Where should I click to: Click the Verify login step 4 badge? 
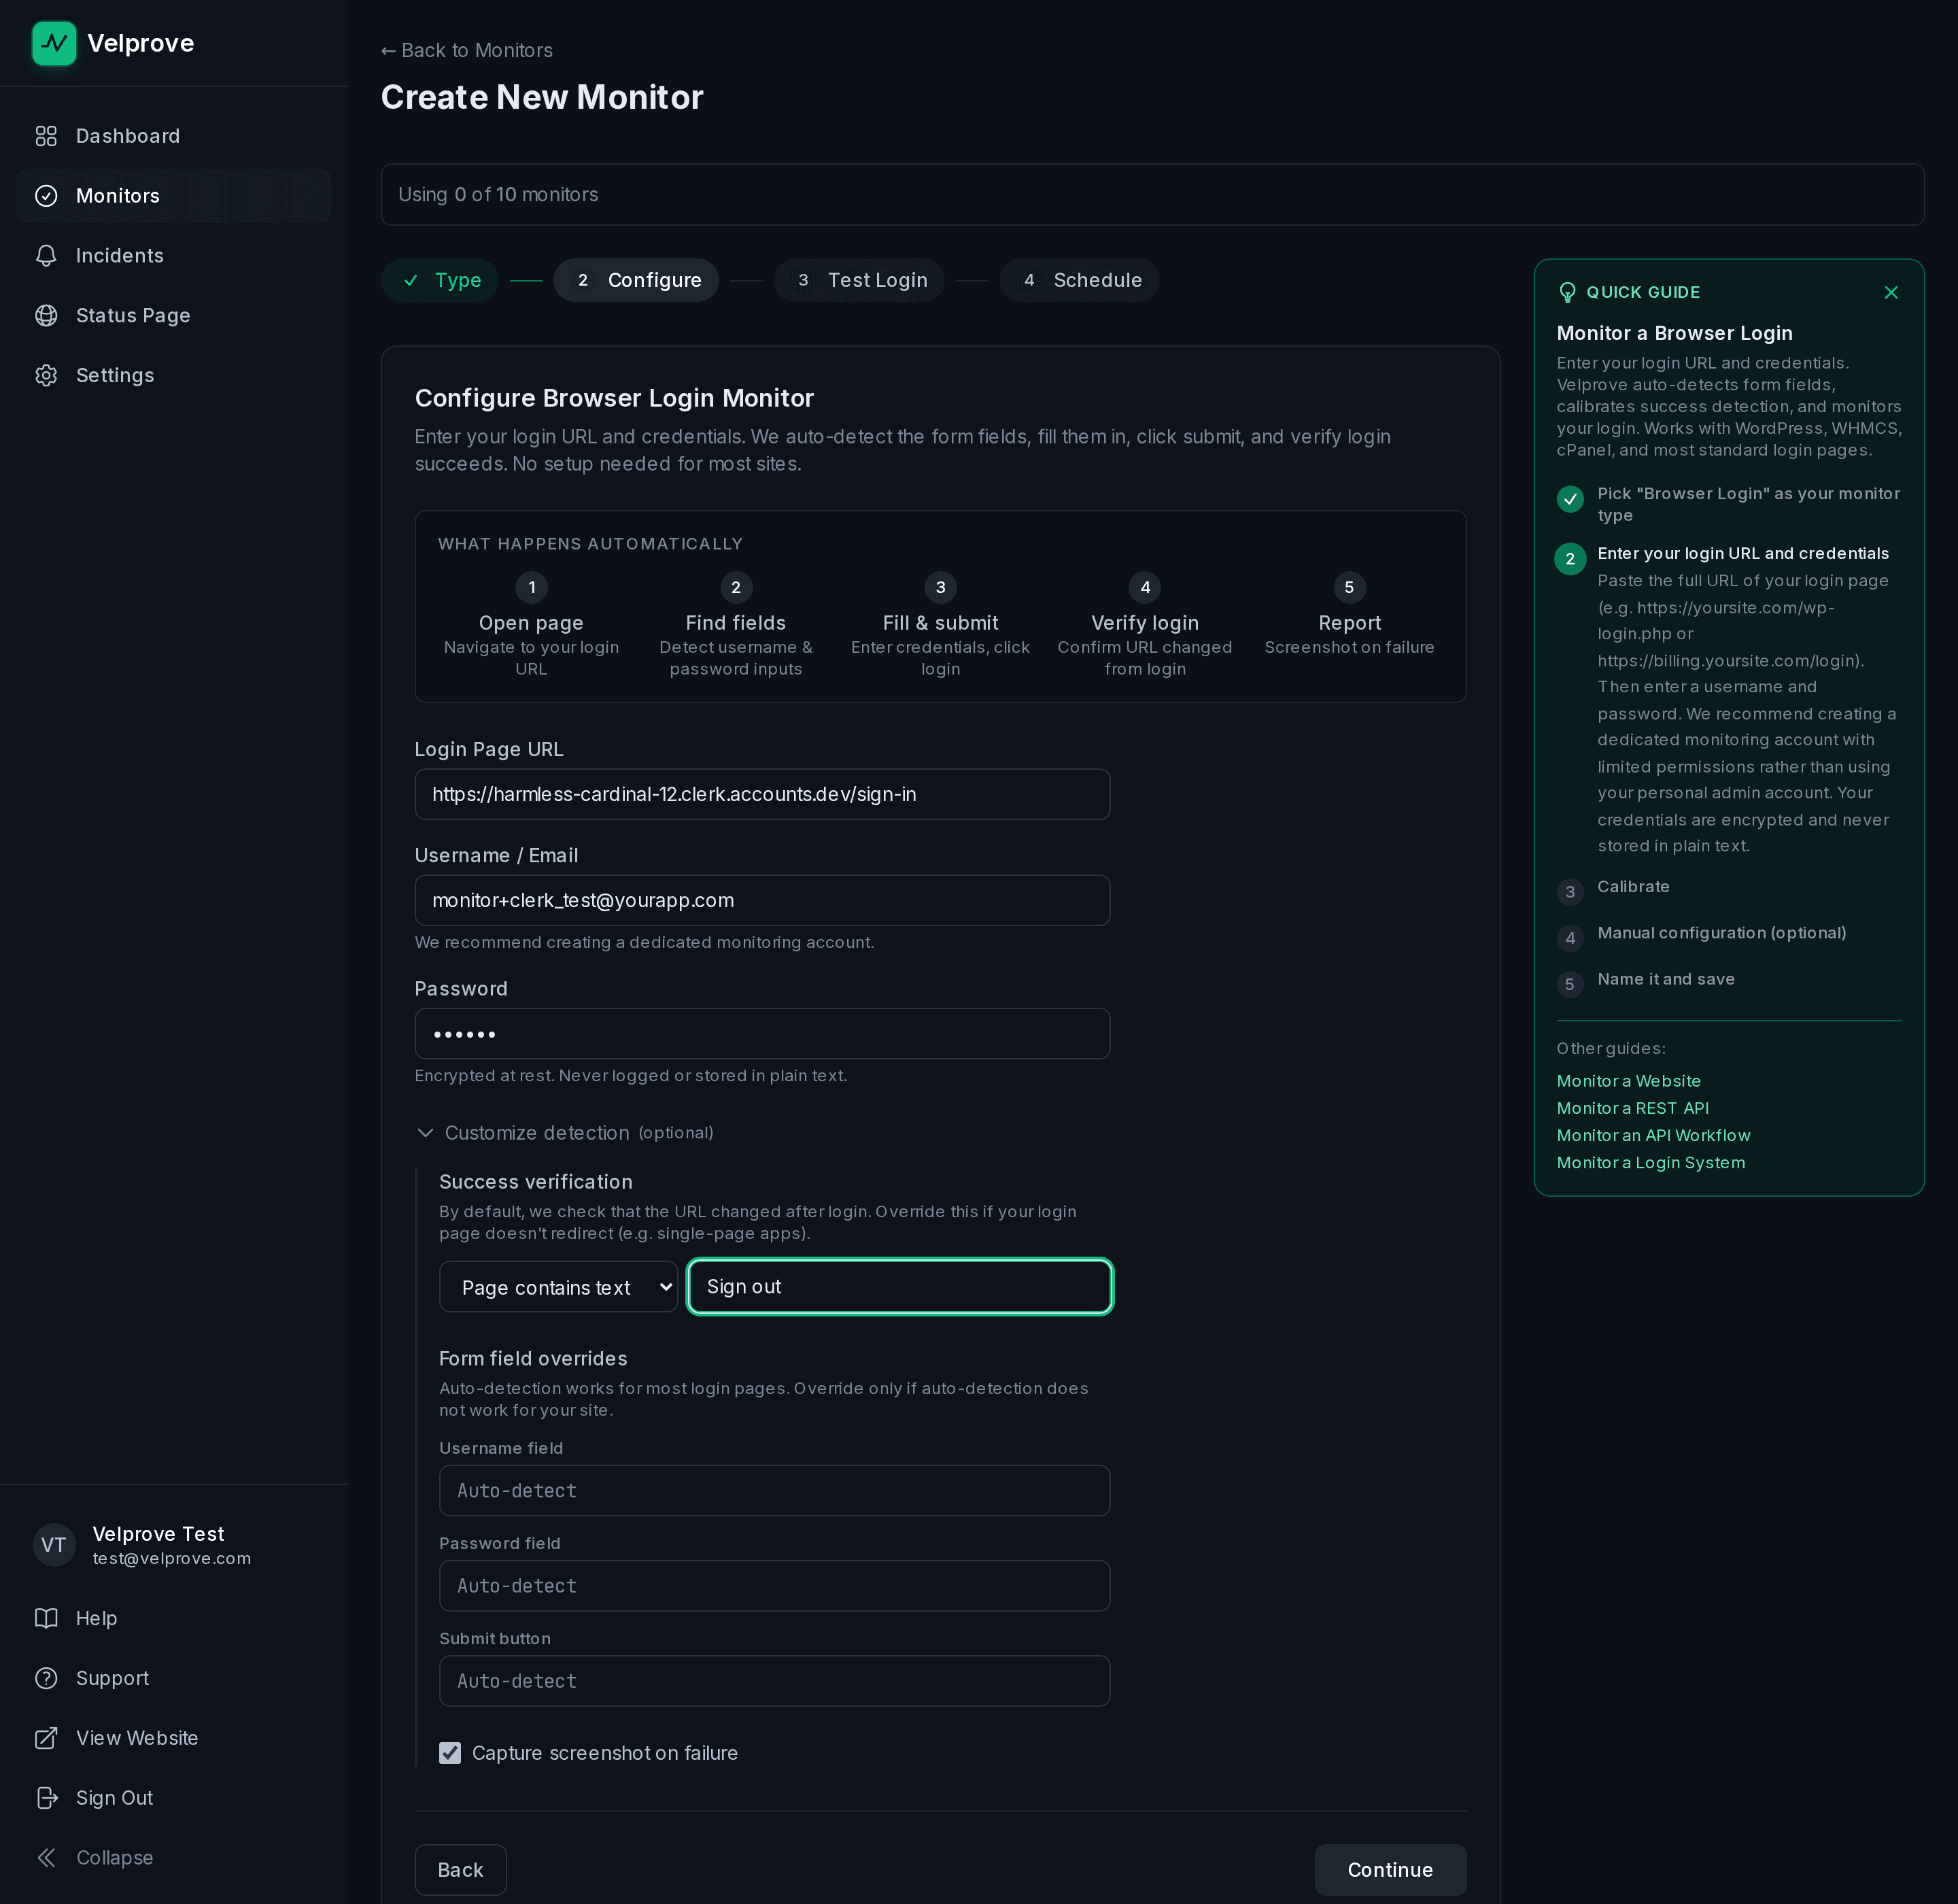click(1145, 587)
